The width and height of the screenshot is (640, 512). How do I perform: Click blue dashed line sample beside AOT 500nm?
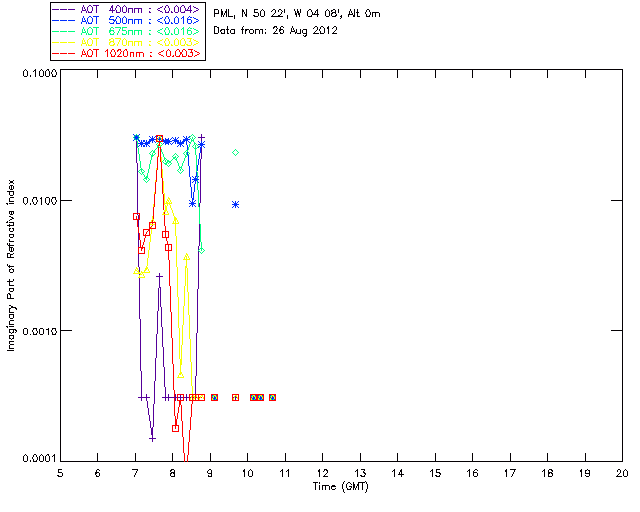coord(64,20)
